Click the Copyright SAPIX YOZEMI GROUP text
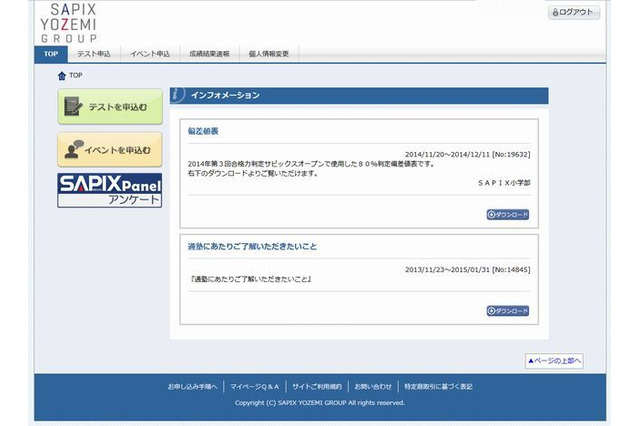640x426 pixels. click(x=320, y=403)
